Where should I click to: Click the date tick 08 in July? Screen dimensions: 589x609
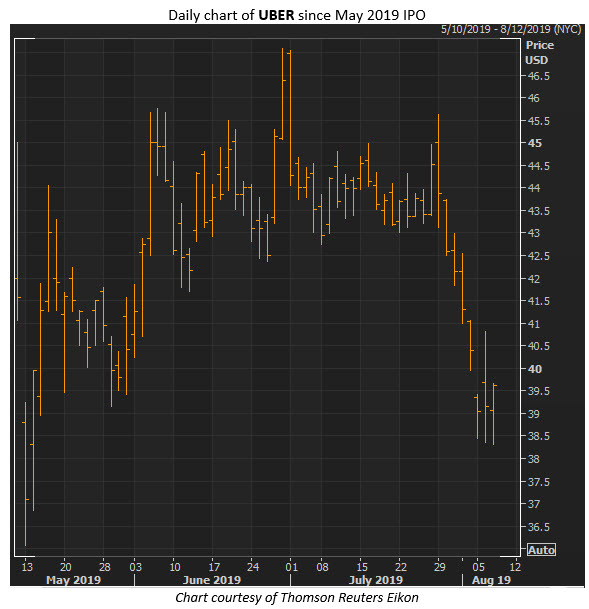click(x=322, y=567)
